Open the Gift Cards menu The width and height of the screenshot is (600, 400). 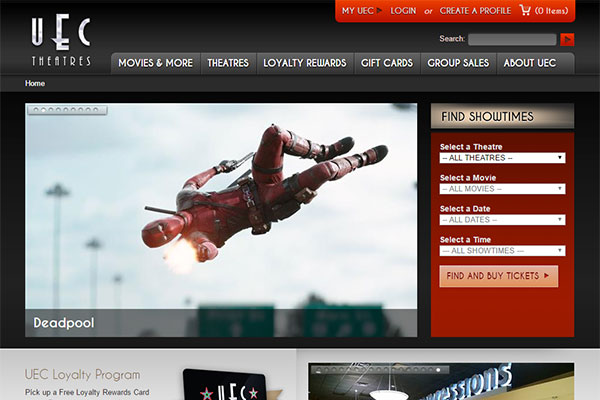click(386, 63)
